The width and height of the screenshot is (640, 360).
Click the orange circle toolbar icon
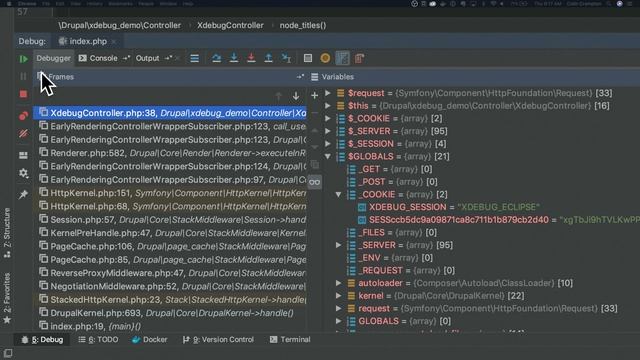pyautogui.click(x=325, y=58)
